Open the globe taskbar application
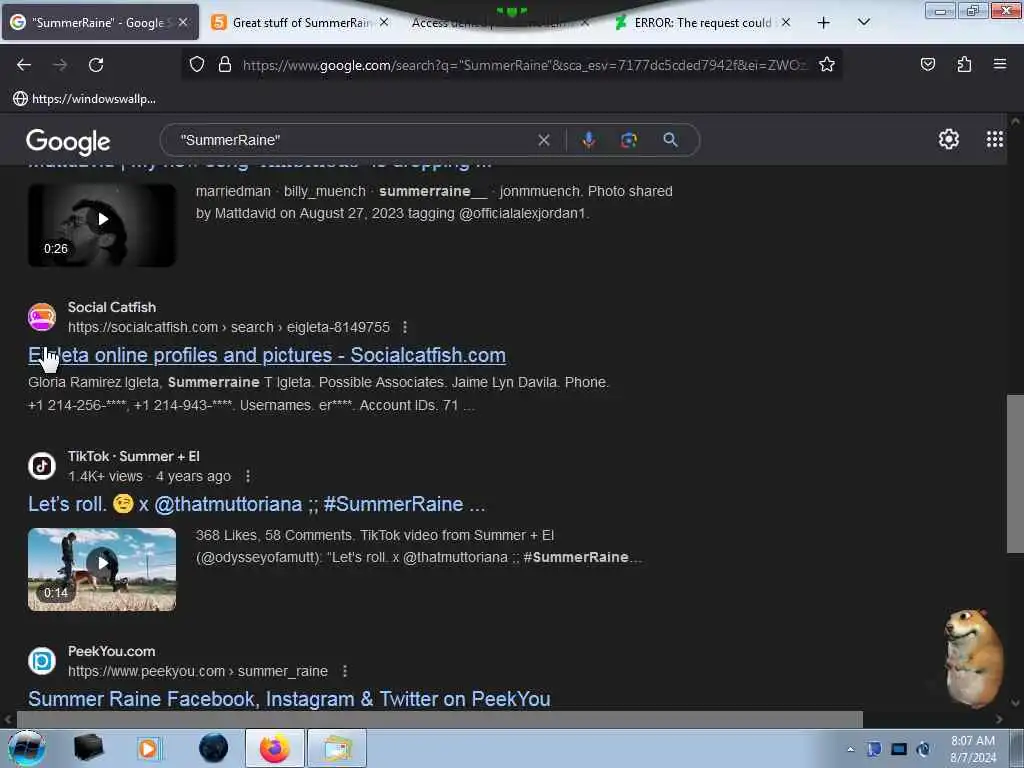 click(214, 748)
